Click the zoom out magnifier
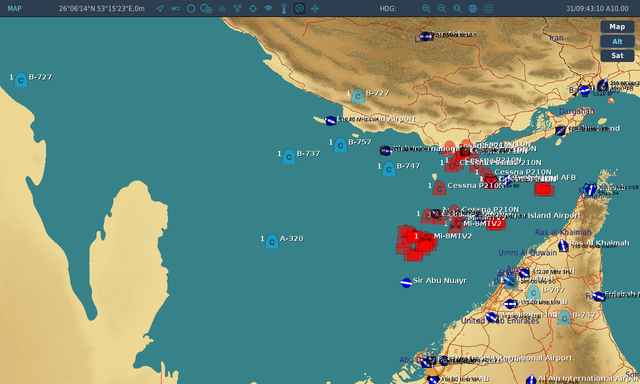 coord(442,9)
